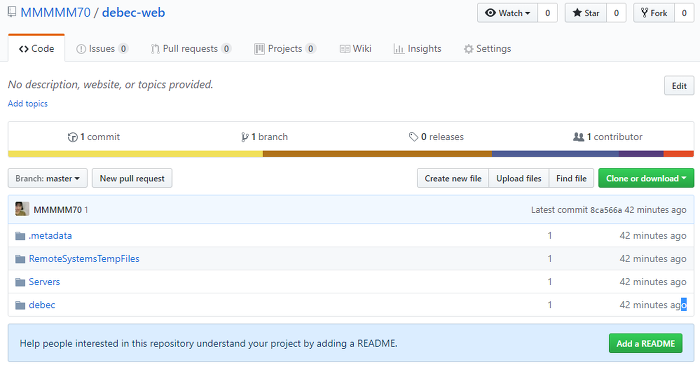Screen dimensions: 700x367
Task: Click the red-orange segment of language bar
Action: 679,154
